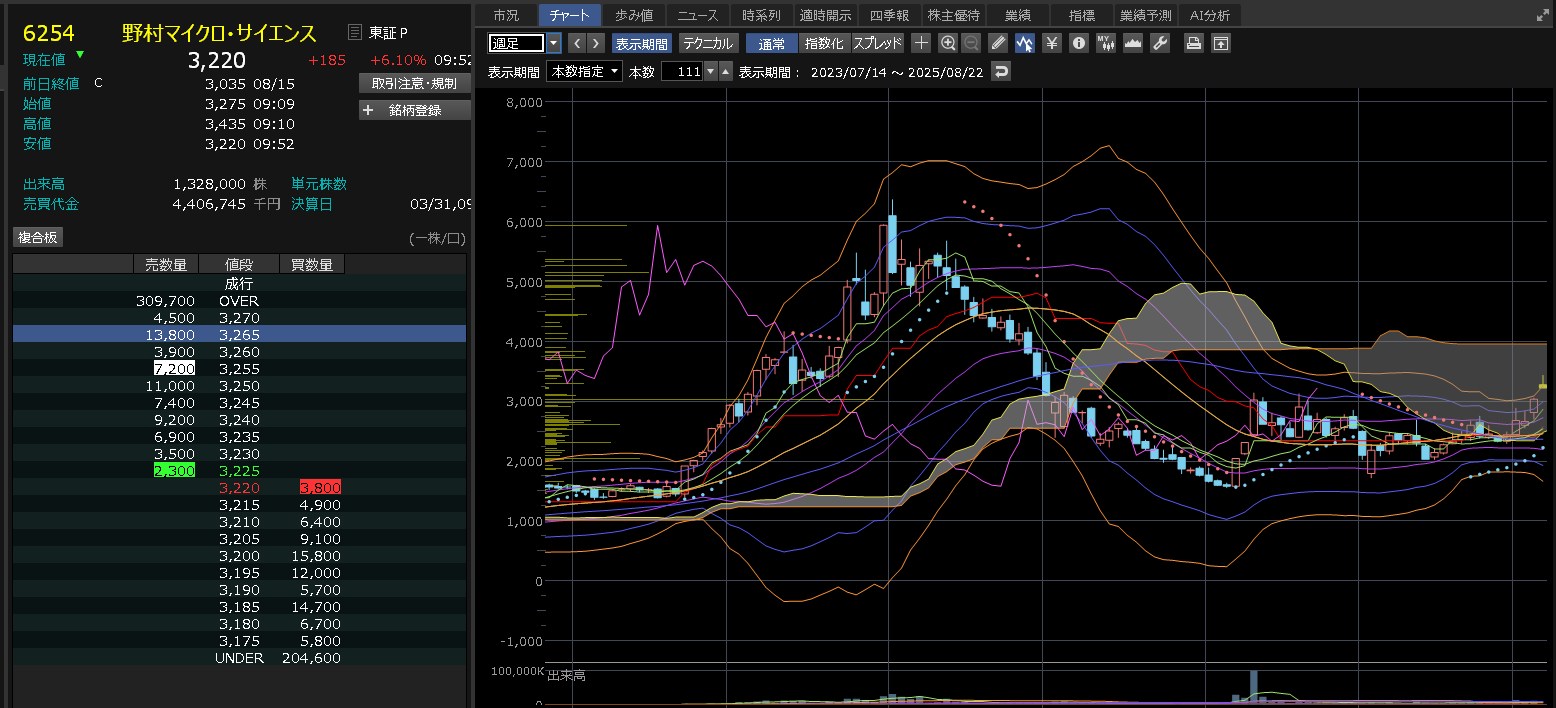Increase the bar count with up arrow

[726, 72]
